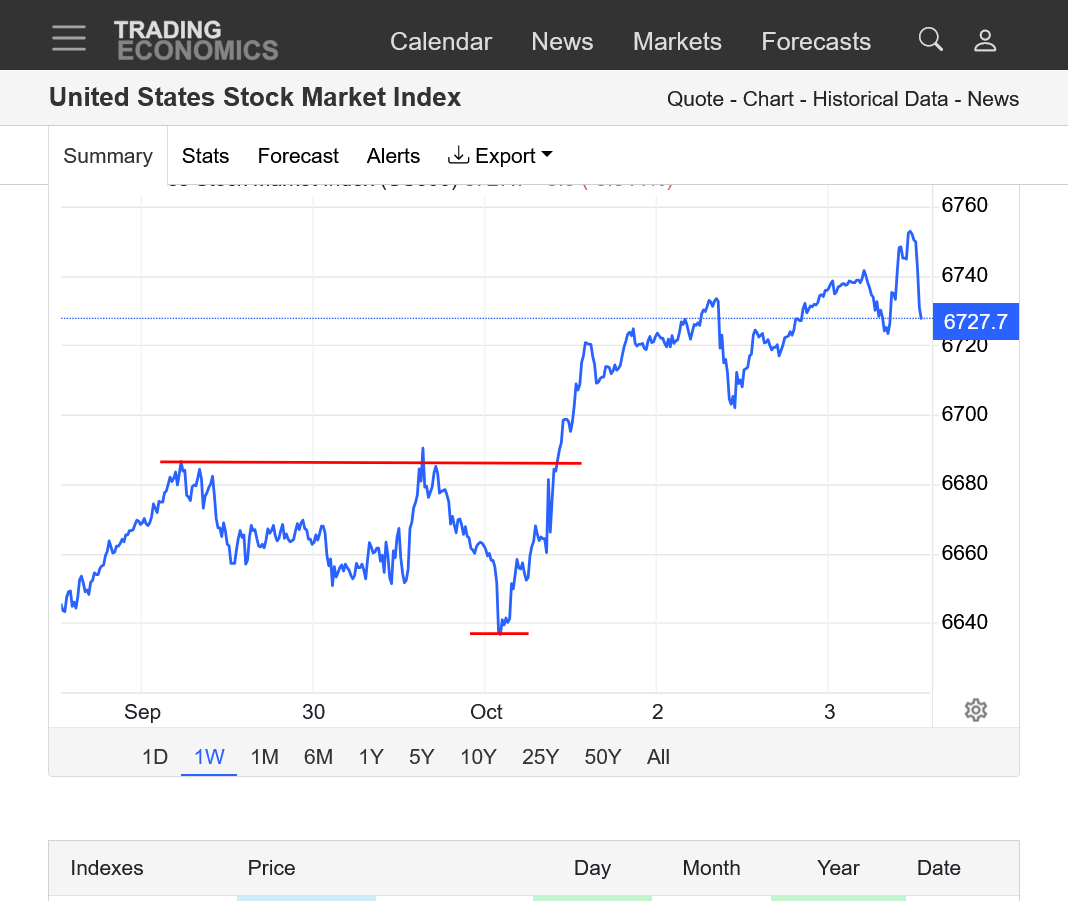The image size is (1068, 901).
Task: Expand the Export dropdown
Action: 500,156
